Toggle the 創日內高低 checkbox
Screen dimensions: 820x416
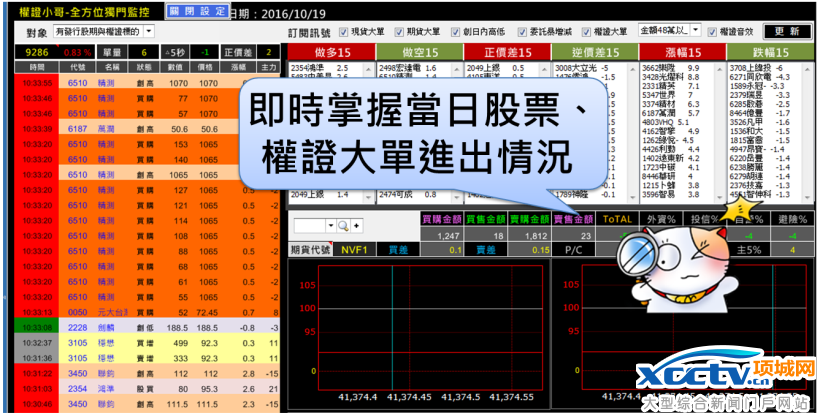(456, 32)
